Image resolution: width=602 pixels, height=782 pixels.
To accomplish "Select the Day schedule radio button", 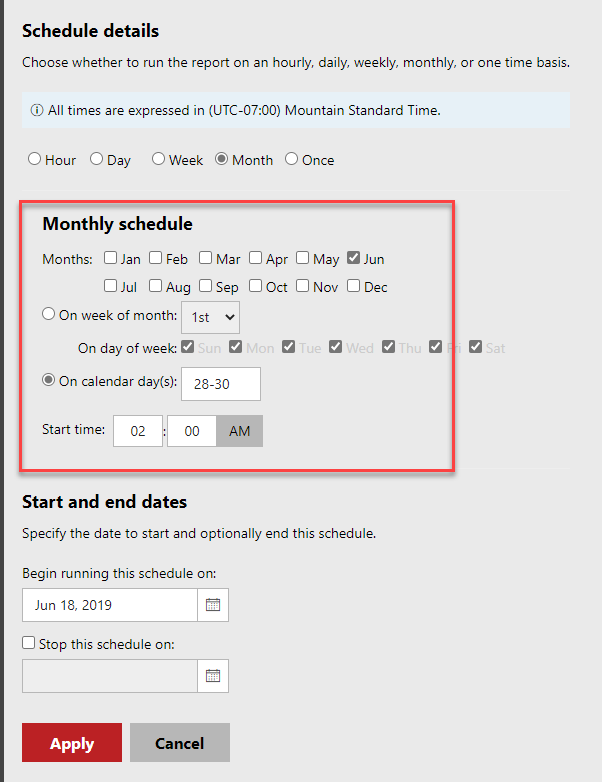I will [x=96, y=159].
